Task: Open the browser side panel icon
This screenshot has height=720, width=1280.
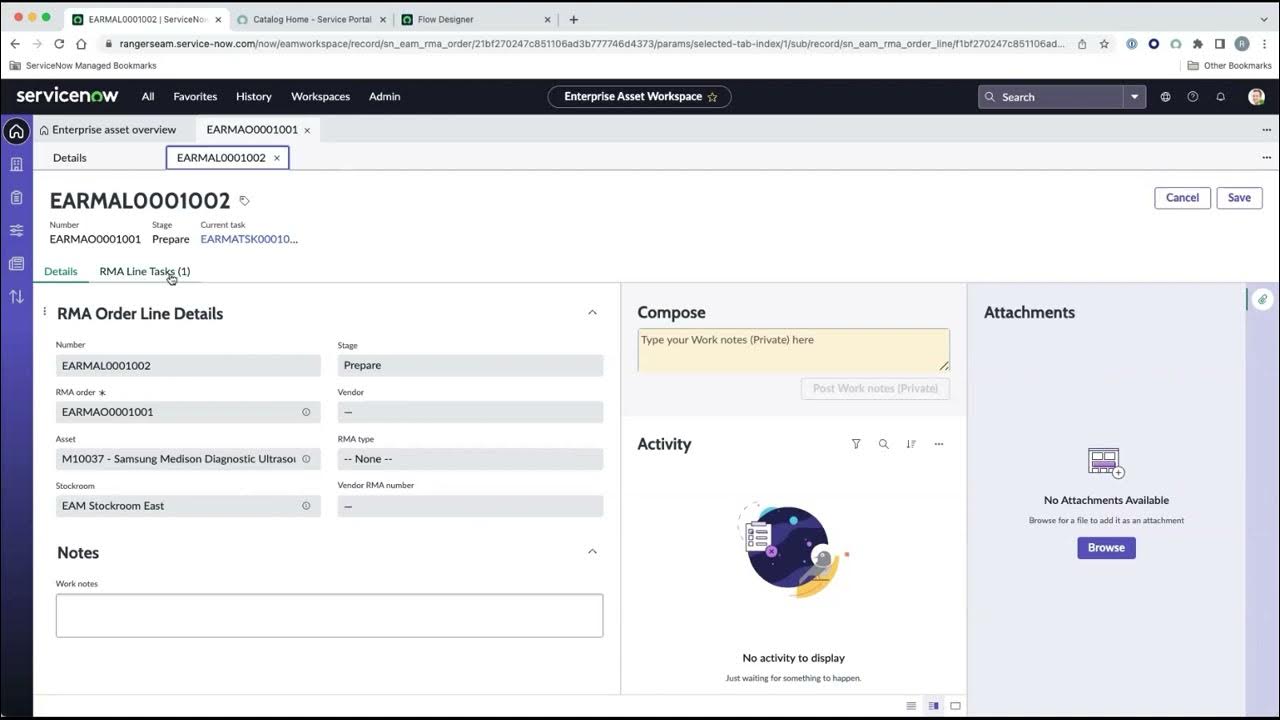Action: point(1219,44)
